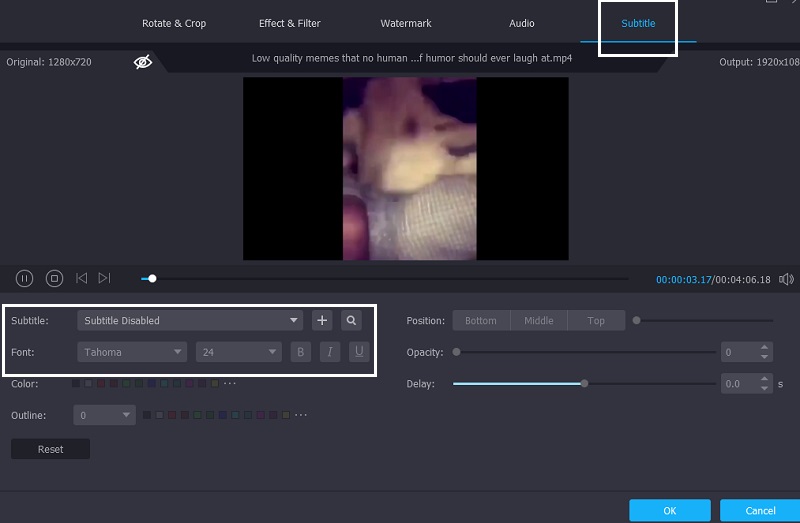Viewport: 800px width, 523px height.
Task: Add a subtitle file with plus button
Action: click(x=322, y=320)
